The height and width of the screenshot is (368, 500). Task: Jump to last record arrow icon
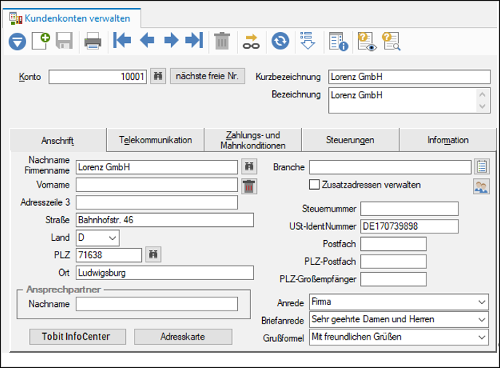[194, 40]
